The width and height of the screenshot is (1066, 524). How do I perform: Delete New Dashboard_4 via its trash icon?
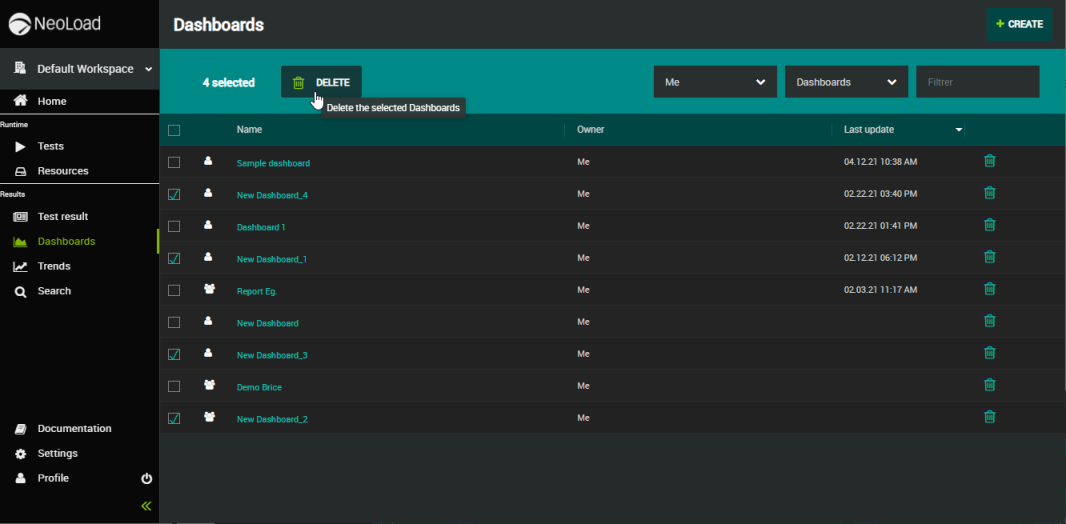[x=990, y=193]
